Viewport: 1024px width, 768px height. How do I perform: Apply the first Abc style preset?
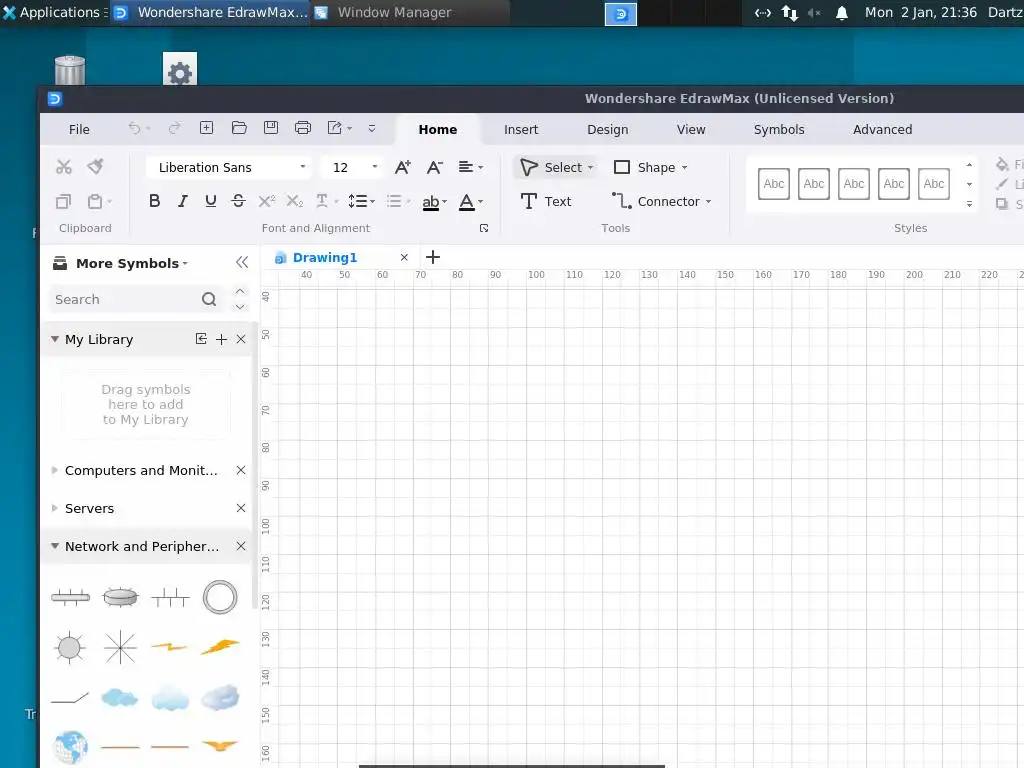coord(774,184)
